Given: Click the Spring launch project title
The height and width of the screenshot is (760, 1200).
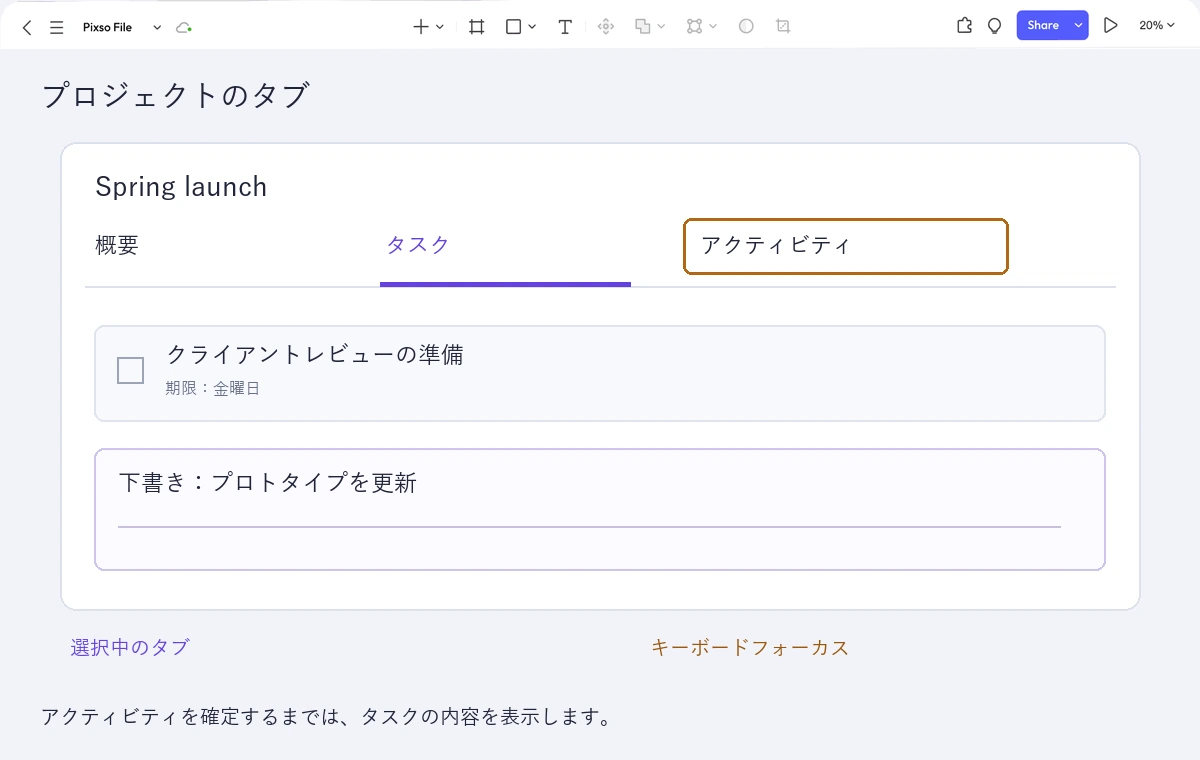Looking at the screenshot, I should point(181,187).
